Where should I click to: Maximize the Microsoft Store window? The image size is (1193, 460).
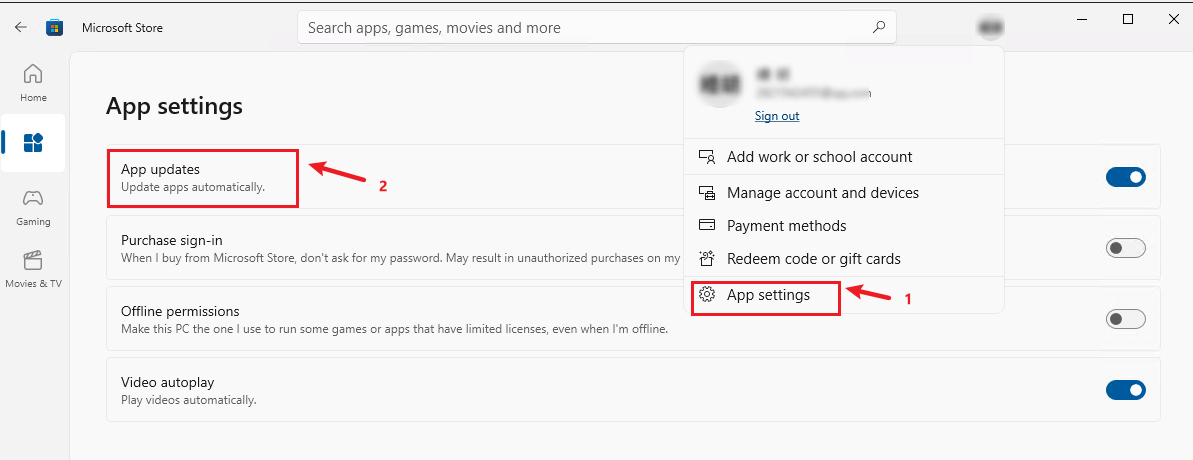pyautogui.click(x=1128, y=20)
